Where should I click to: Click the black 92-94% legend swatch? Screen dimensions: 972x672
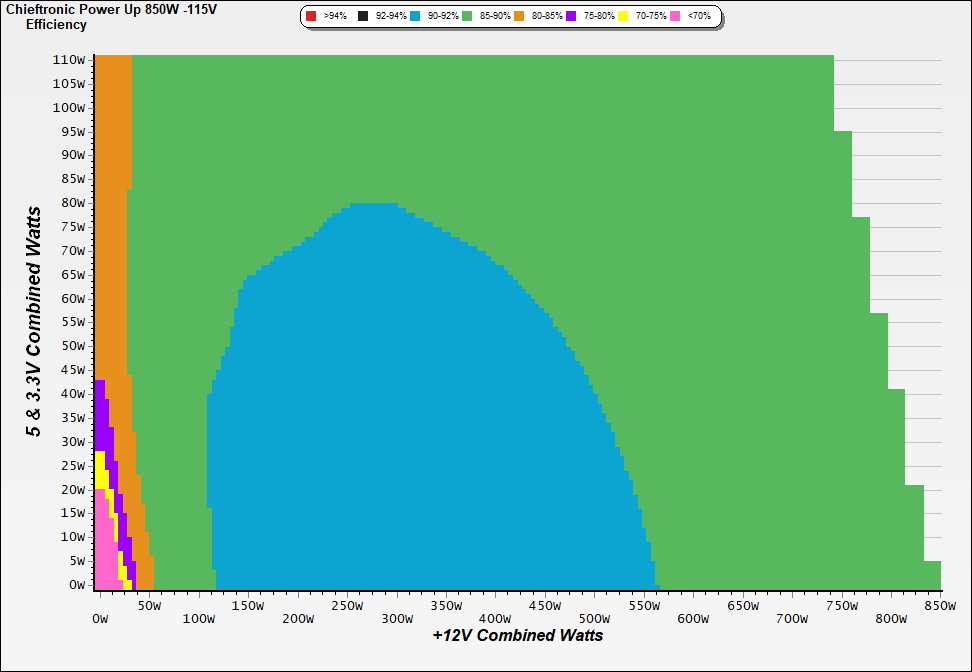[363, 17]
